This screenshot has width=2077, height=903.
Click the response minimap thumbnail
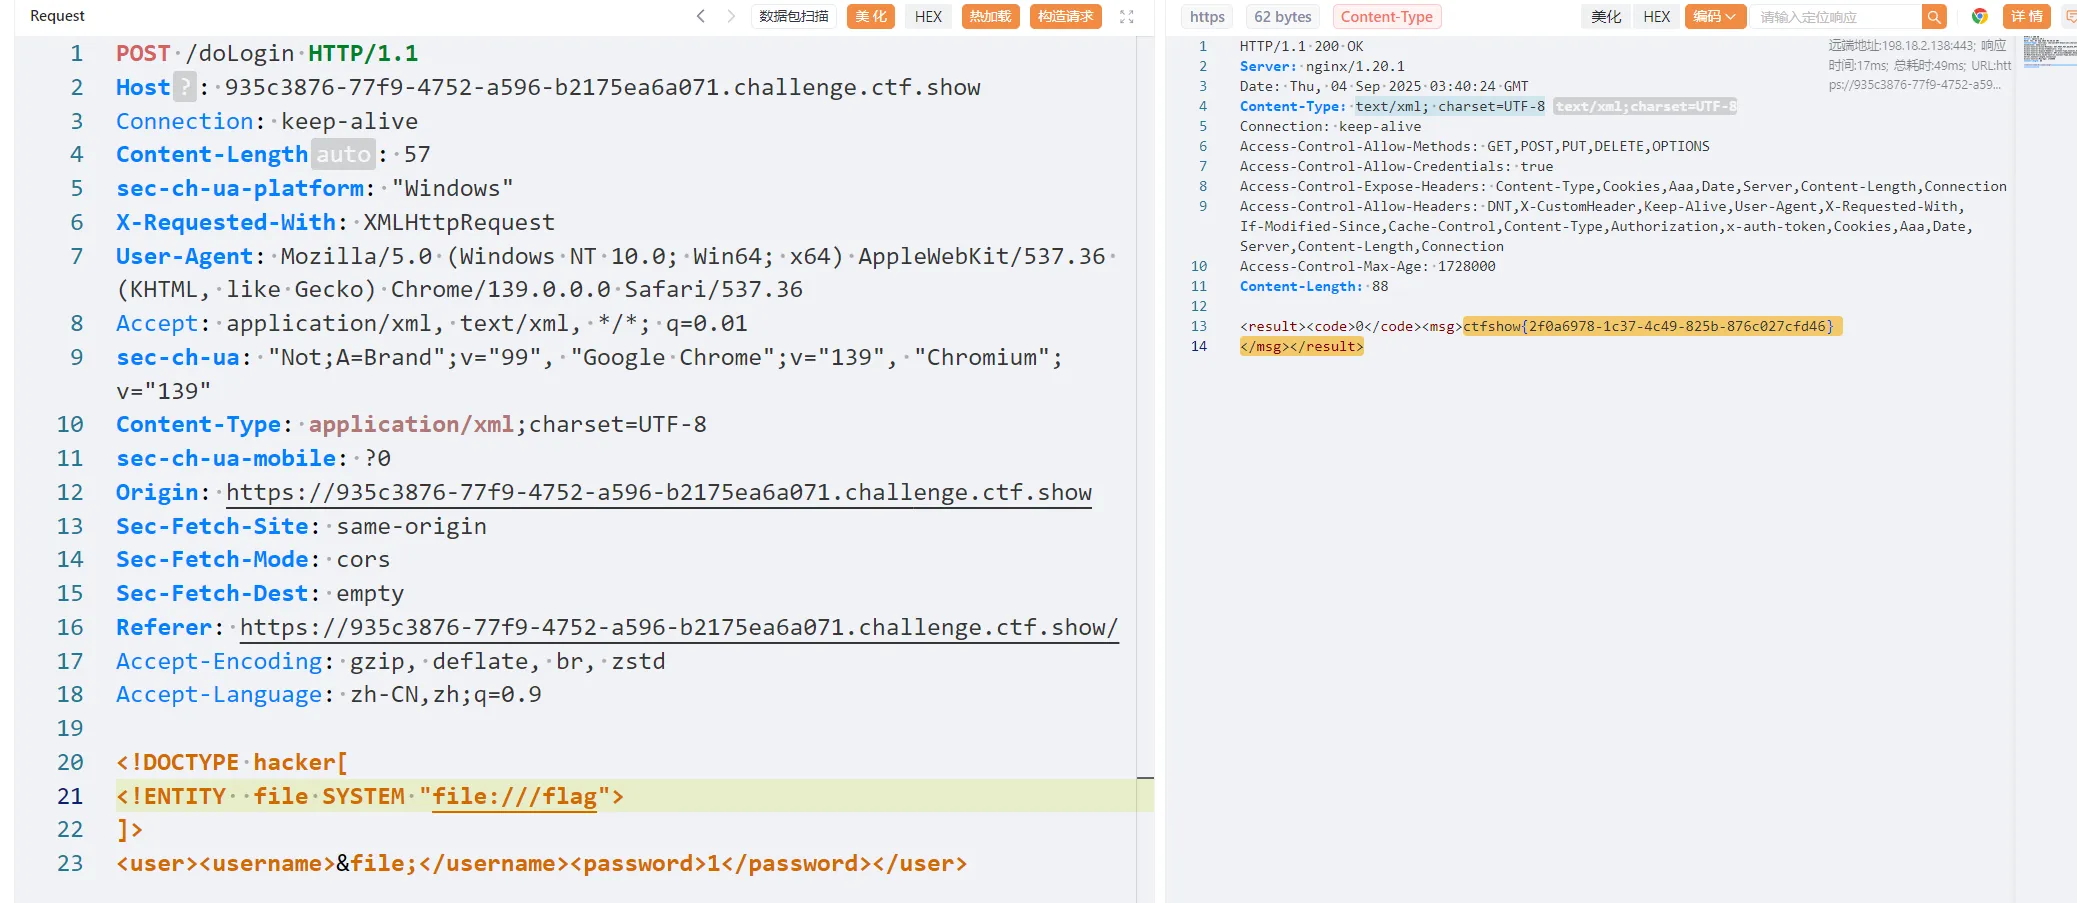pos(2049,50)
